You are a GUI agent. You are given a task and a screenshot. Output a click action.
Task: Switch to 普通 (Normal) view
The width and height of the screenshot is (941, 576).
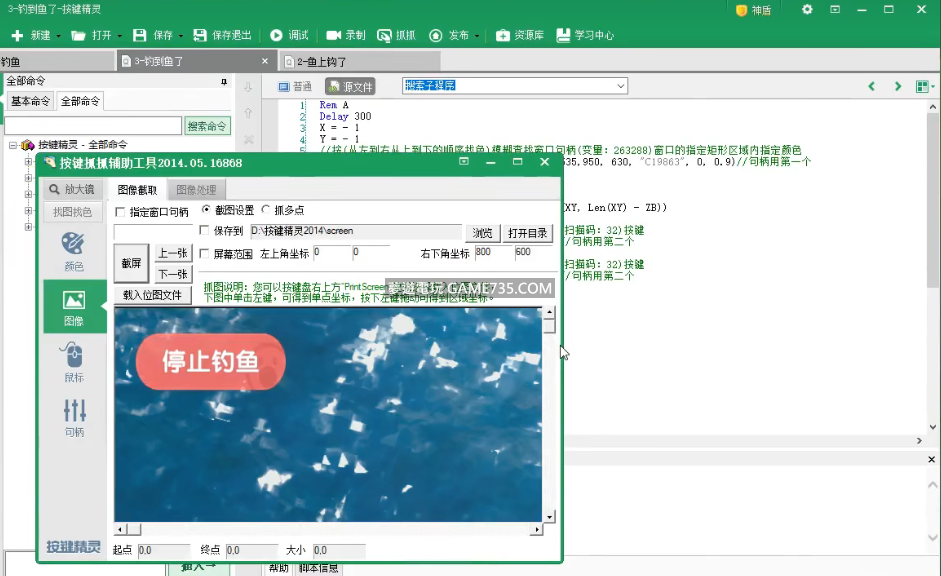(x=295, y=86)
